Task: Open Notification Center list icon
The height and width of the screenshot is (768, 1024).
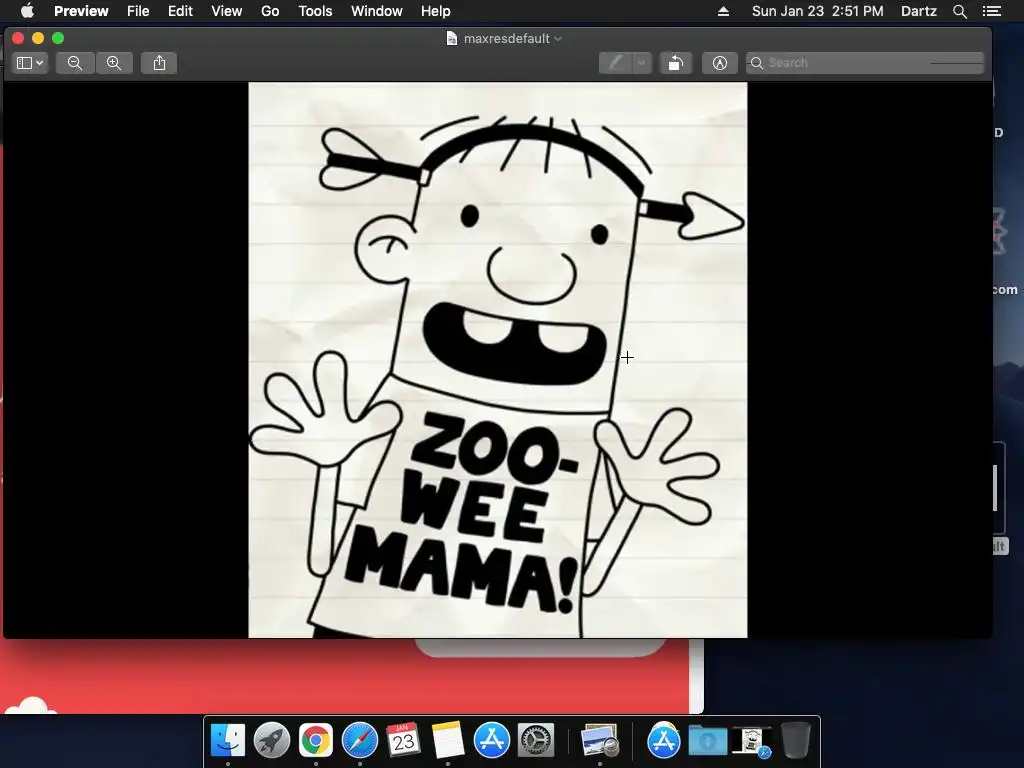Action: point(992,11)
